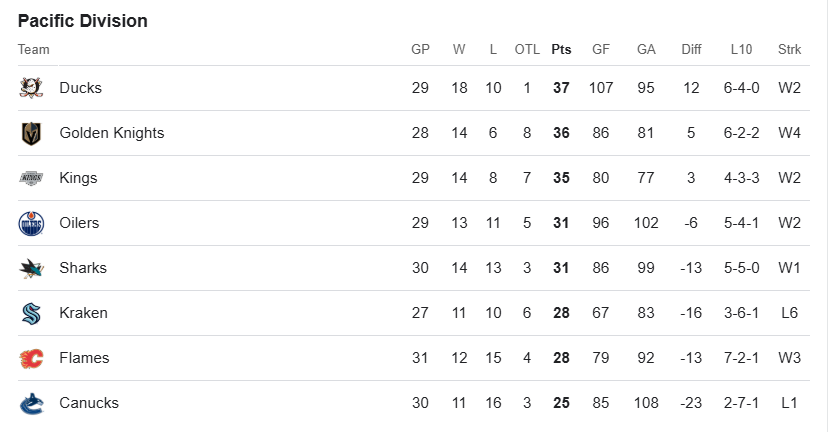Click the Vancouver Canucks logo
Viewport: 828px width, 432px height.
(31, 403)
